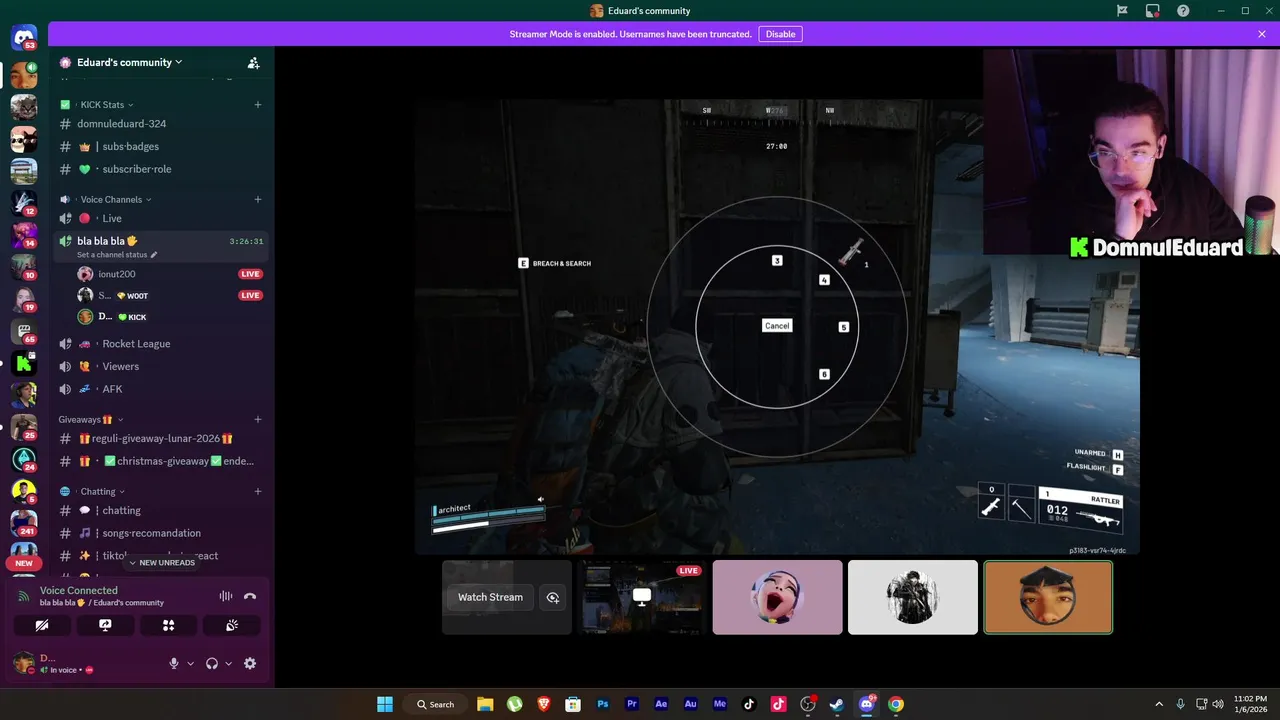Dismiss the Streamer Mode banner

pyautogui.click(x=1262, y=34)
